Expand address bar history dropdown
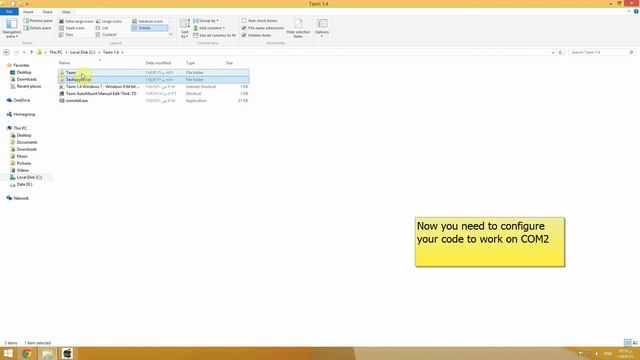 (x=553, y=52)
